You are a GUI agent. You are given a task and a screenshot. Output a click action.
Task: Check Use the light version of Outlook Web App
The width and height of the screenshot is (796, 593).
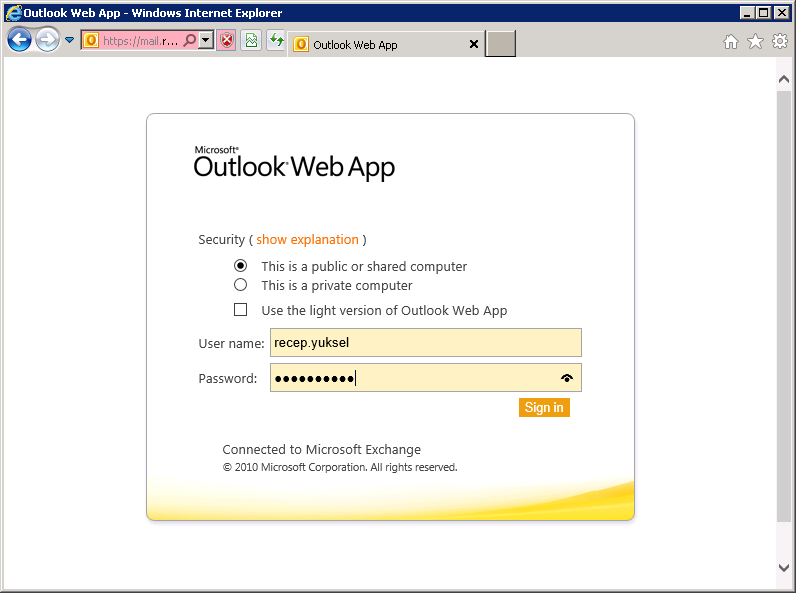241,310
